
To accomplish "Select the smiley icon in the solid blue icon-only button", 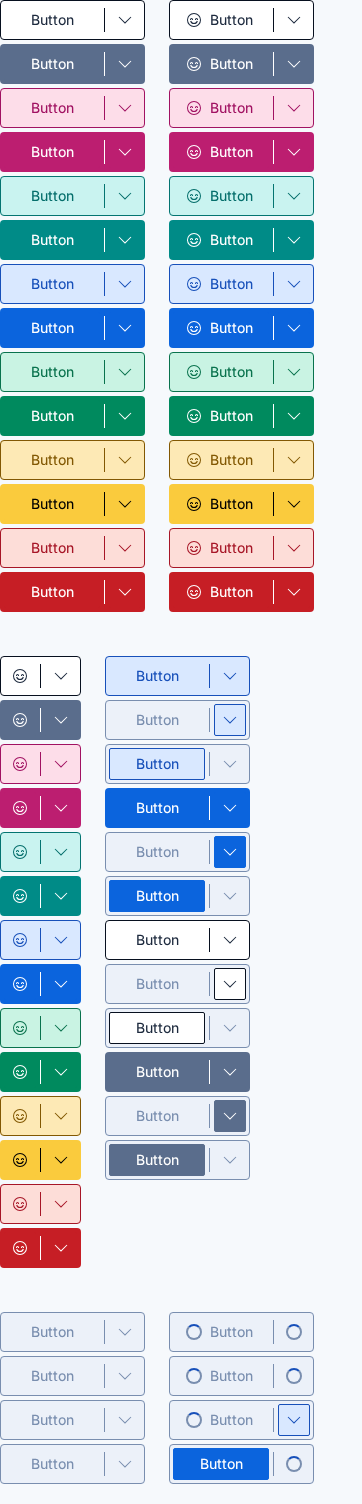I will click(20, 984).
